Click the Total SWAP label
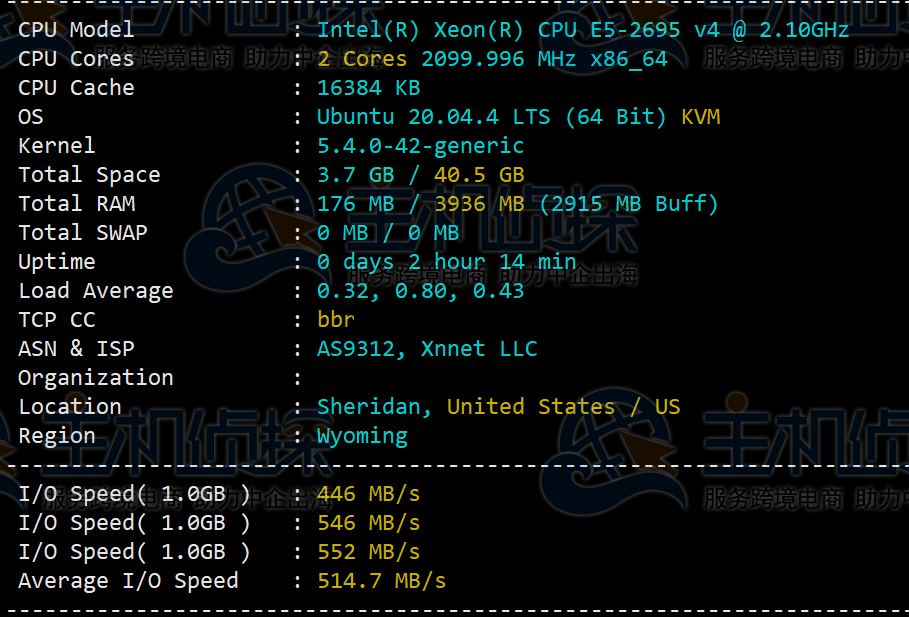Screen dimensions: 909x617 (82, 233)
